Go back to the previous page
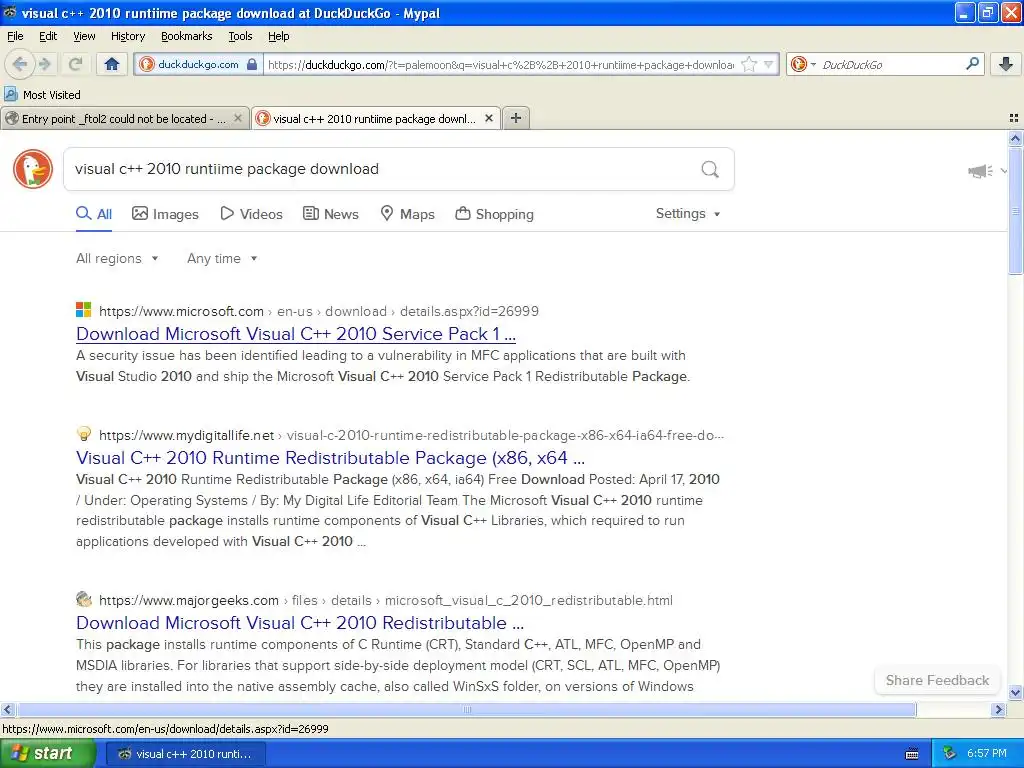The width and height of the screenshot is (1024, 768). tap(19, 64)
